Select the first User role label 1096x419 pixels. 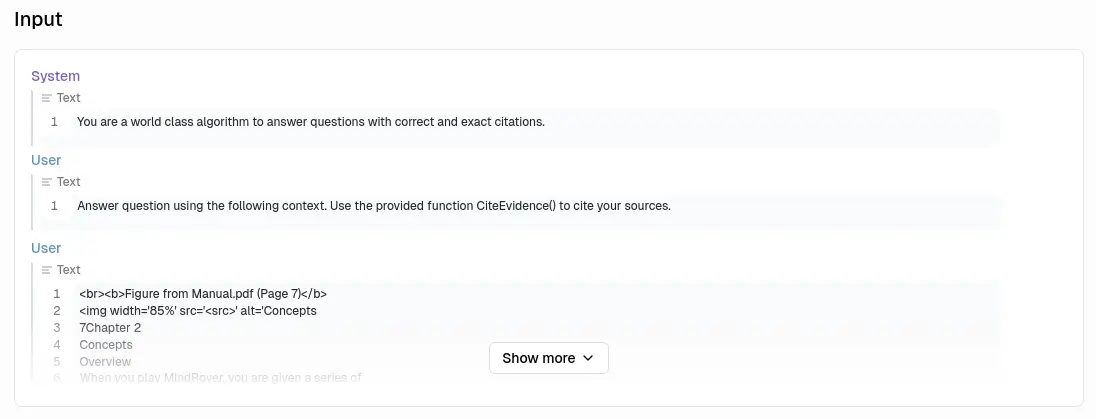click(46, 160)
